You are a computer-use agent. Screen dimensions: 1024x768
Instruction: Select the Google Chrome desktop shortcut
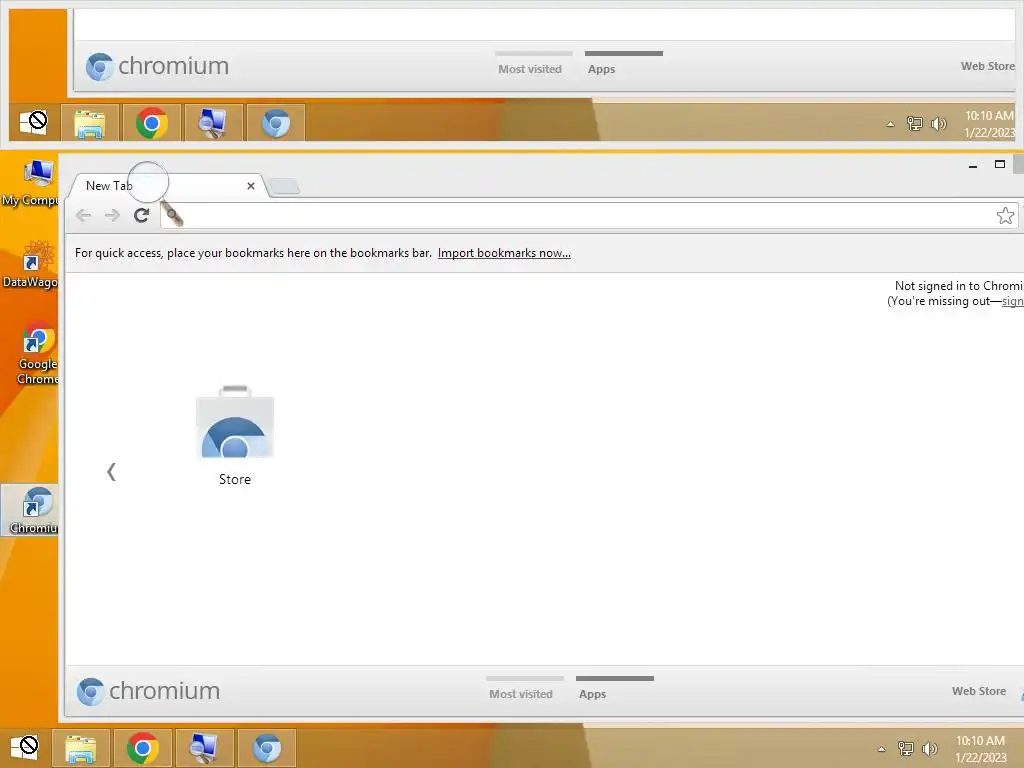point(36,353)
